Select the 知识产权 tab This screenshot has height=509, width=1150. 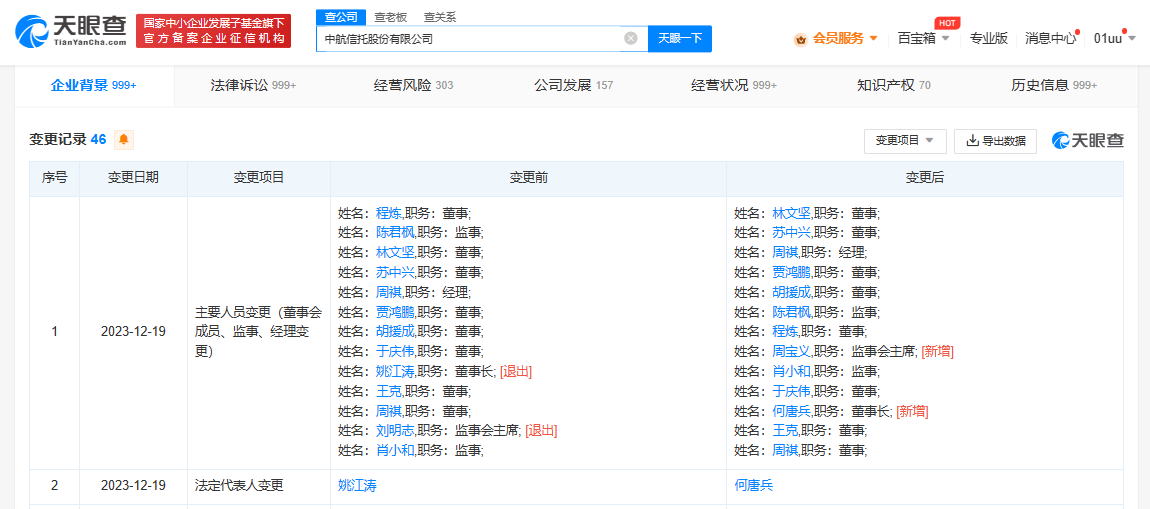coord(893,85)
